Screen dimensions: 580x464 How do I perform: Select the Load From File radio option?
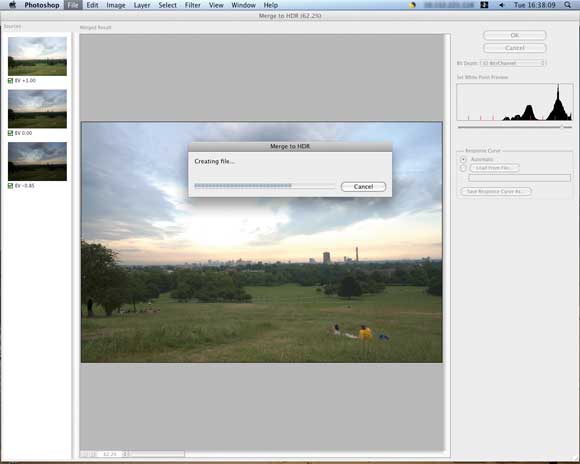click(463, 168)
